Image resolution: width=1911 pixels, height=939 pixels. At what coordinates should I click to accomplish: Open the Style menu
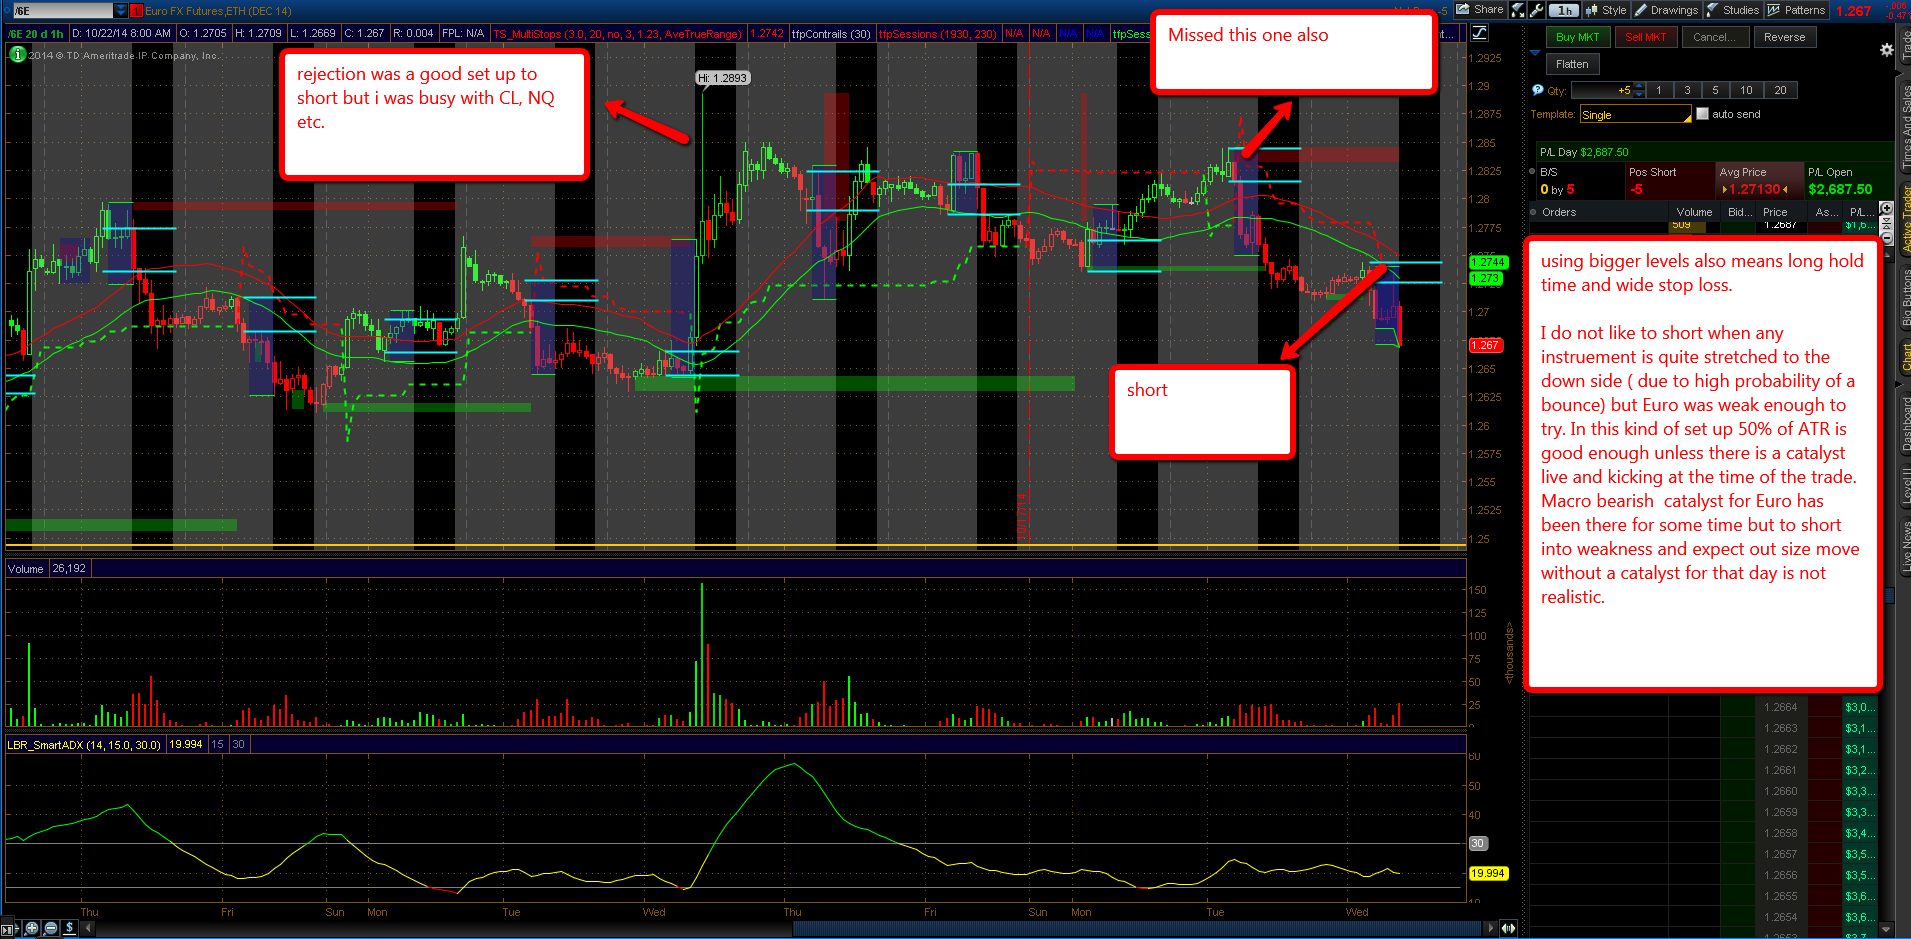coord(1605,10)
